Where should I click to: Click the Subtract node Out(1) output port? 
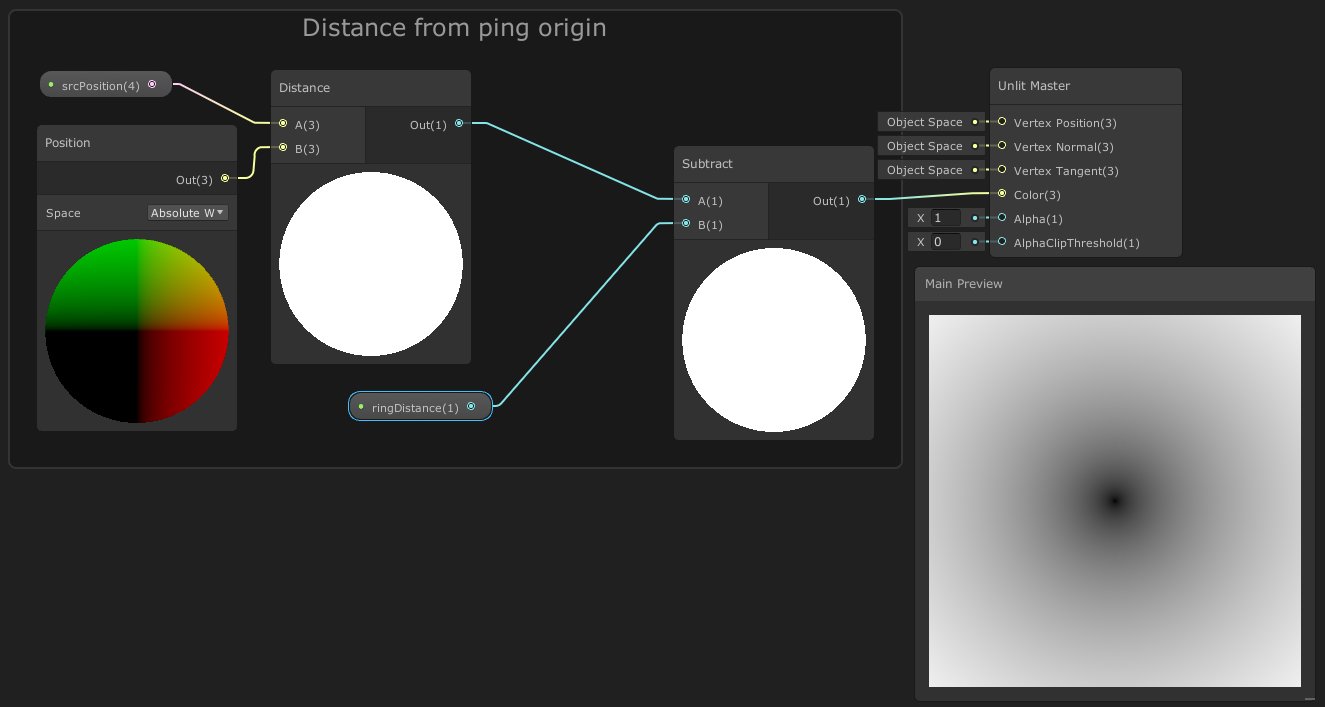click(x=862, y=200)
